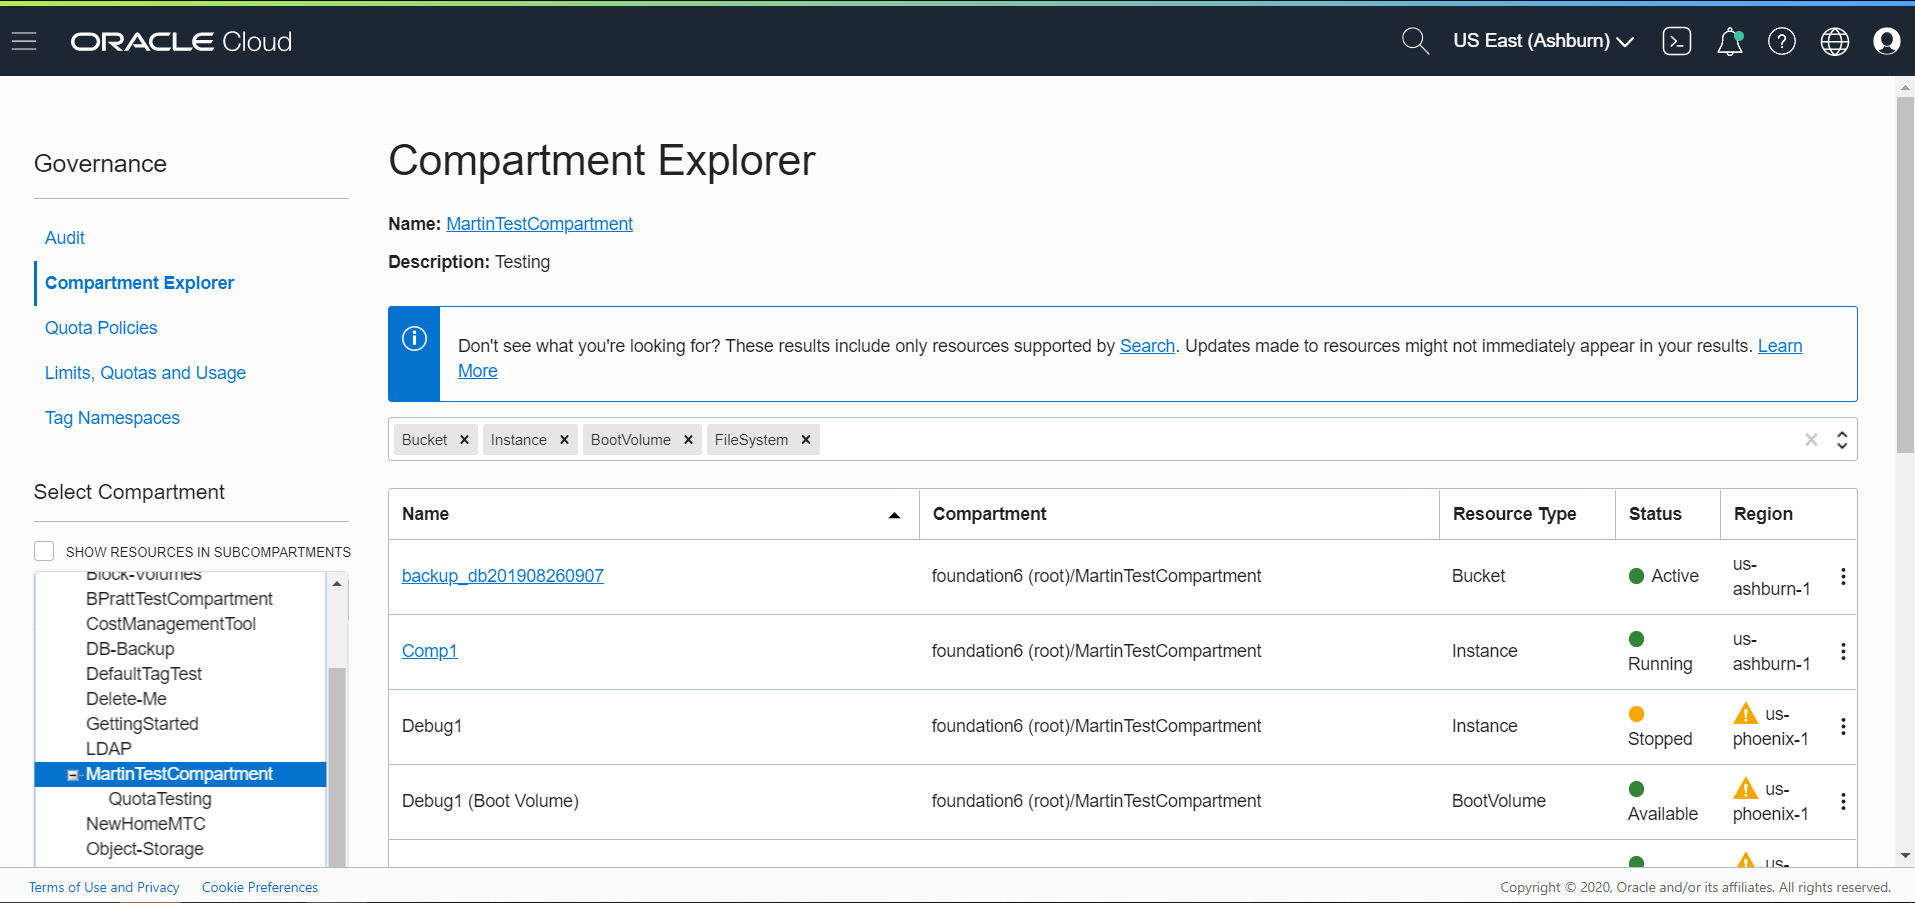Open the US East (Ashburn) region dropdown
Viewport: 1915px width, 903px height.
[x=1542, y=41]
